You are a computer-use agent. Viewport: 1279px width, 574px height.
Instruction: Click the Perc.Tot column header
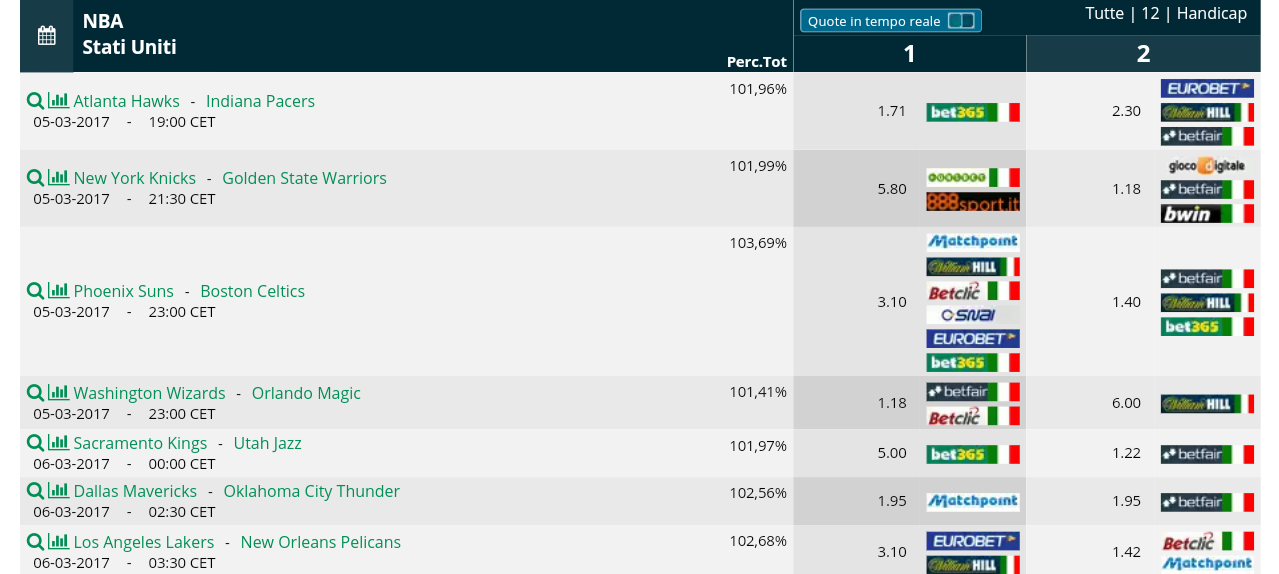coord(757,62)
